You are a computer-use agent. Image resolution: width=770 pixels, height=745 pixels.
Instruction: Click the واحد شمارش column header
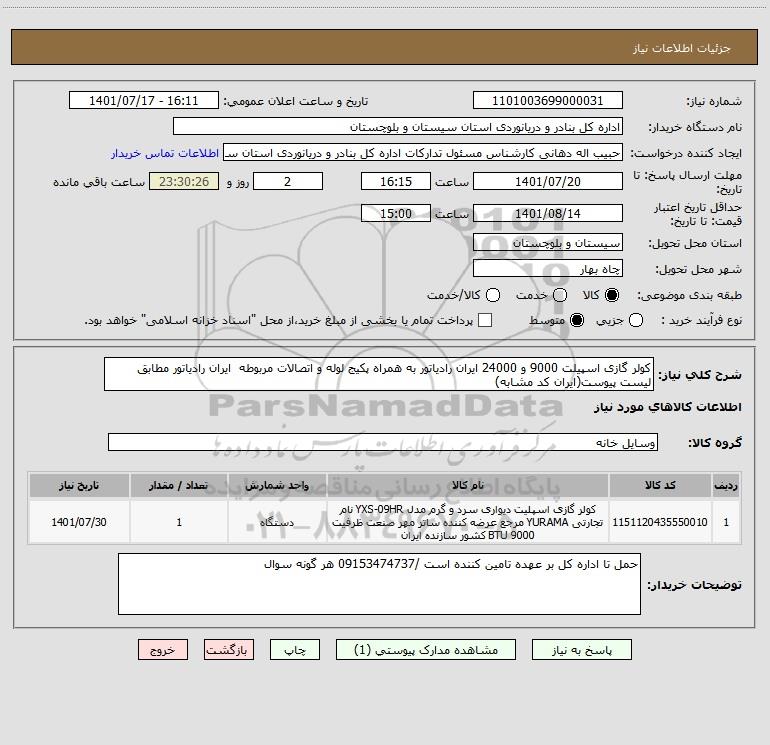click(x=277, y=485)
